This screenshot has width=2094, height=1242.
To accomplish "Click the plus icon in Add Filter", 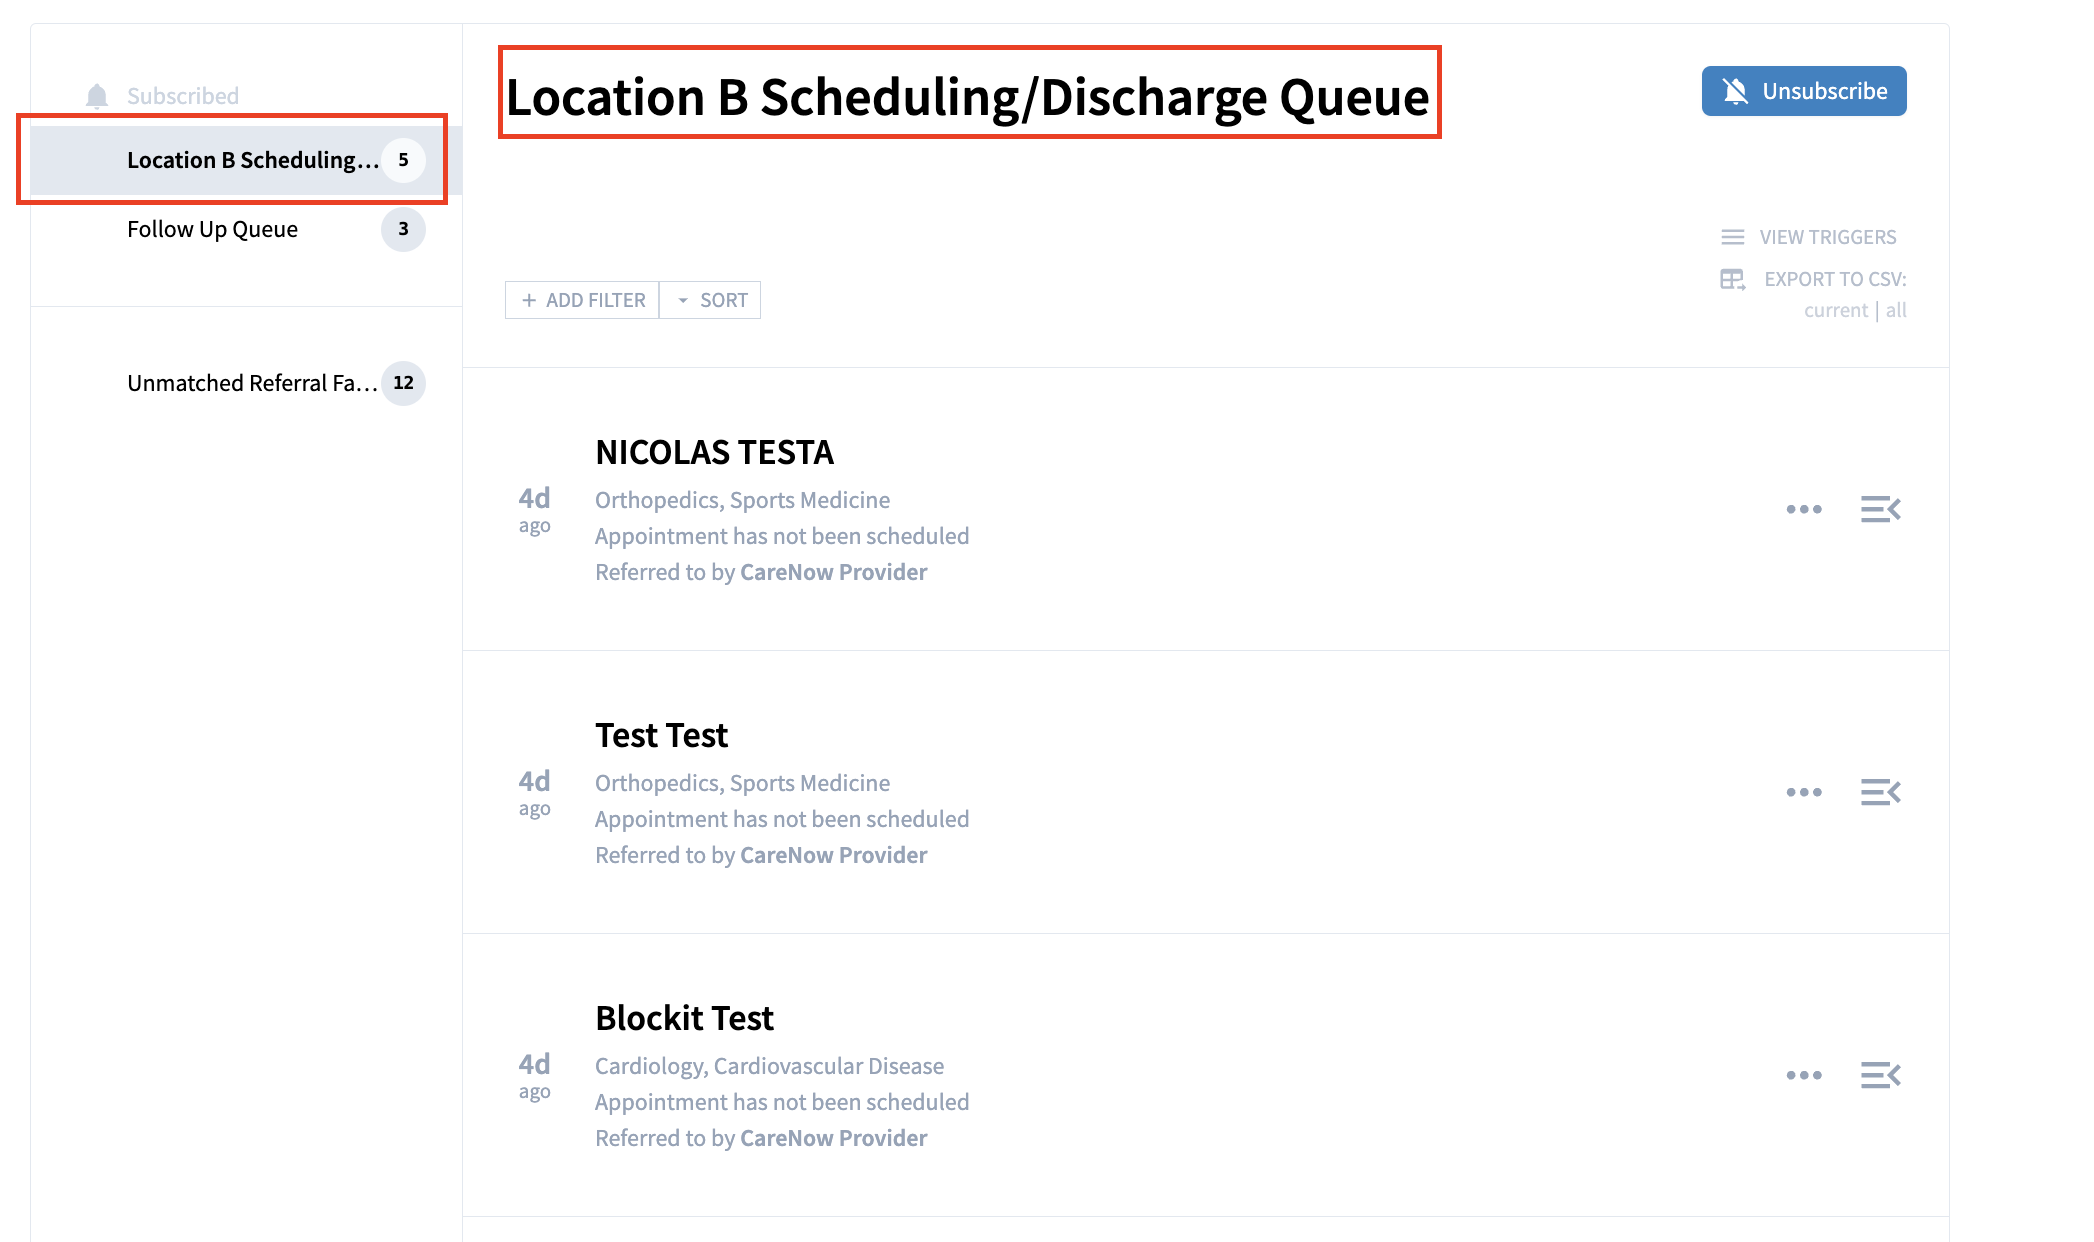I will 529,300.
